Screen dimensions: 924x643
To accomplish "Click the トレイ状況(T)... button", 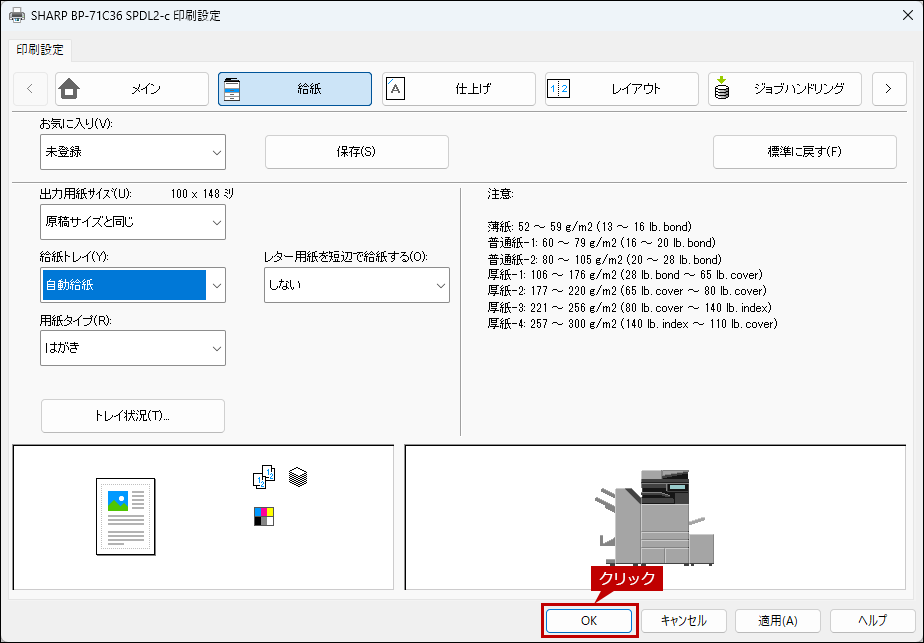I will point(133,415).
